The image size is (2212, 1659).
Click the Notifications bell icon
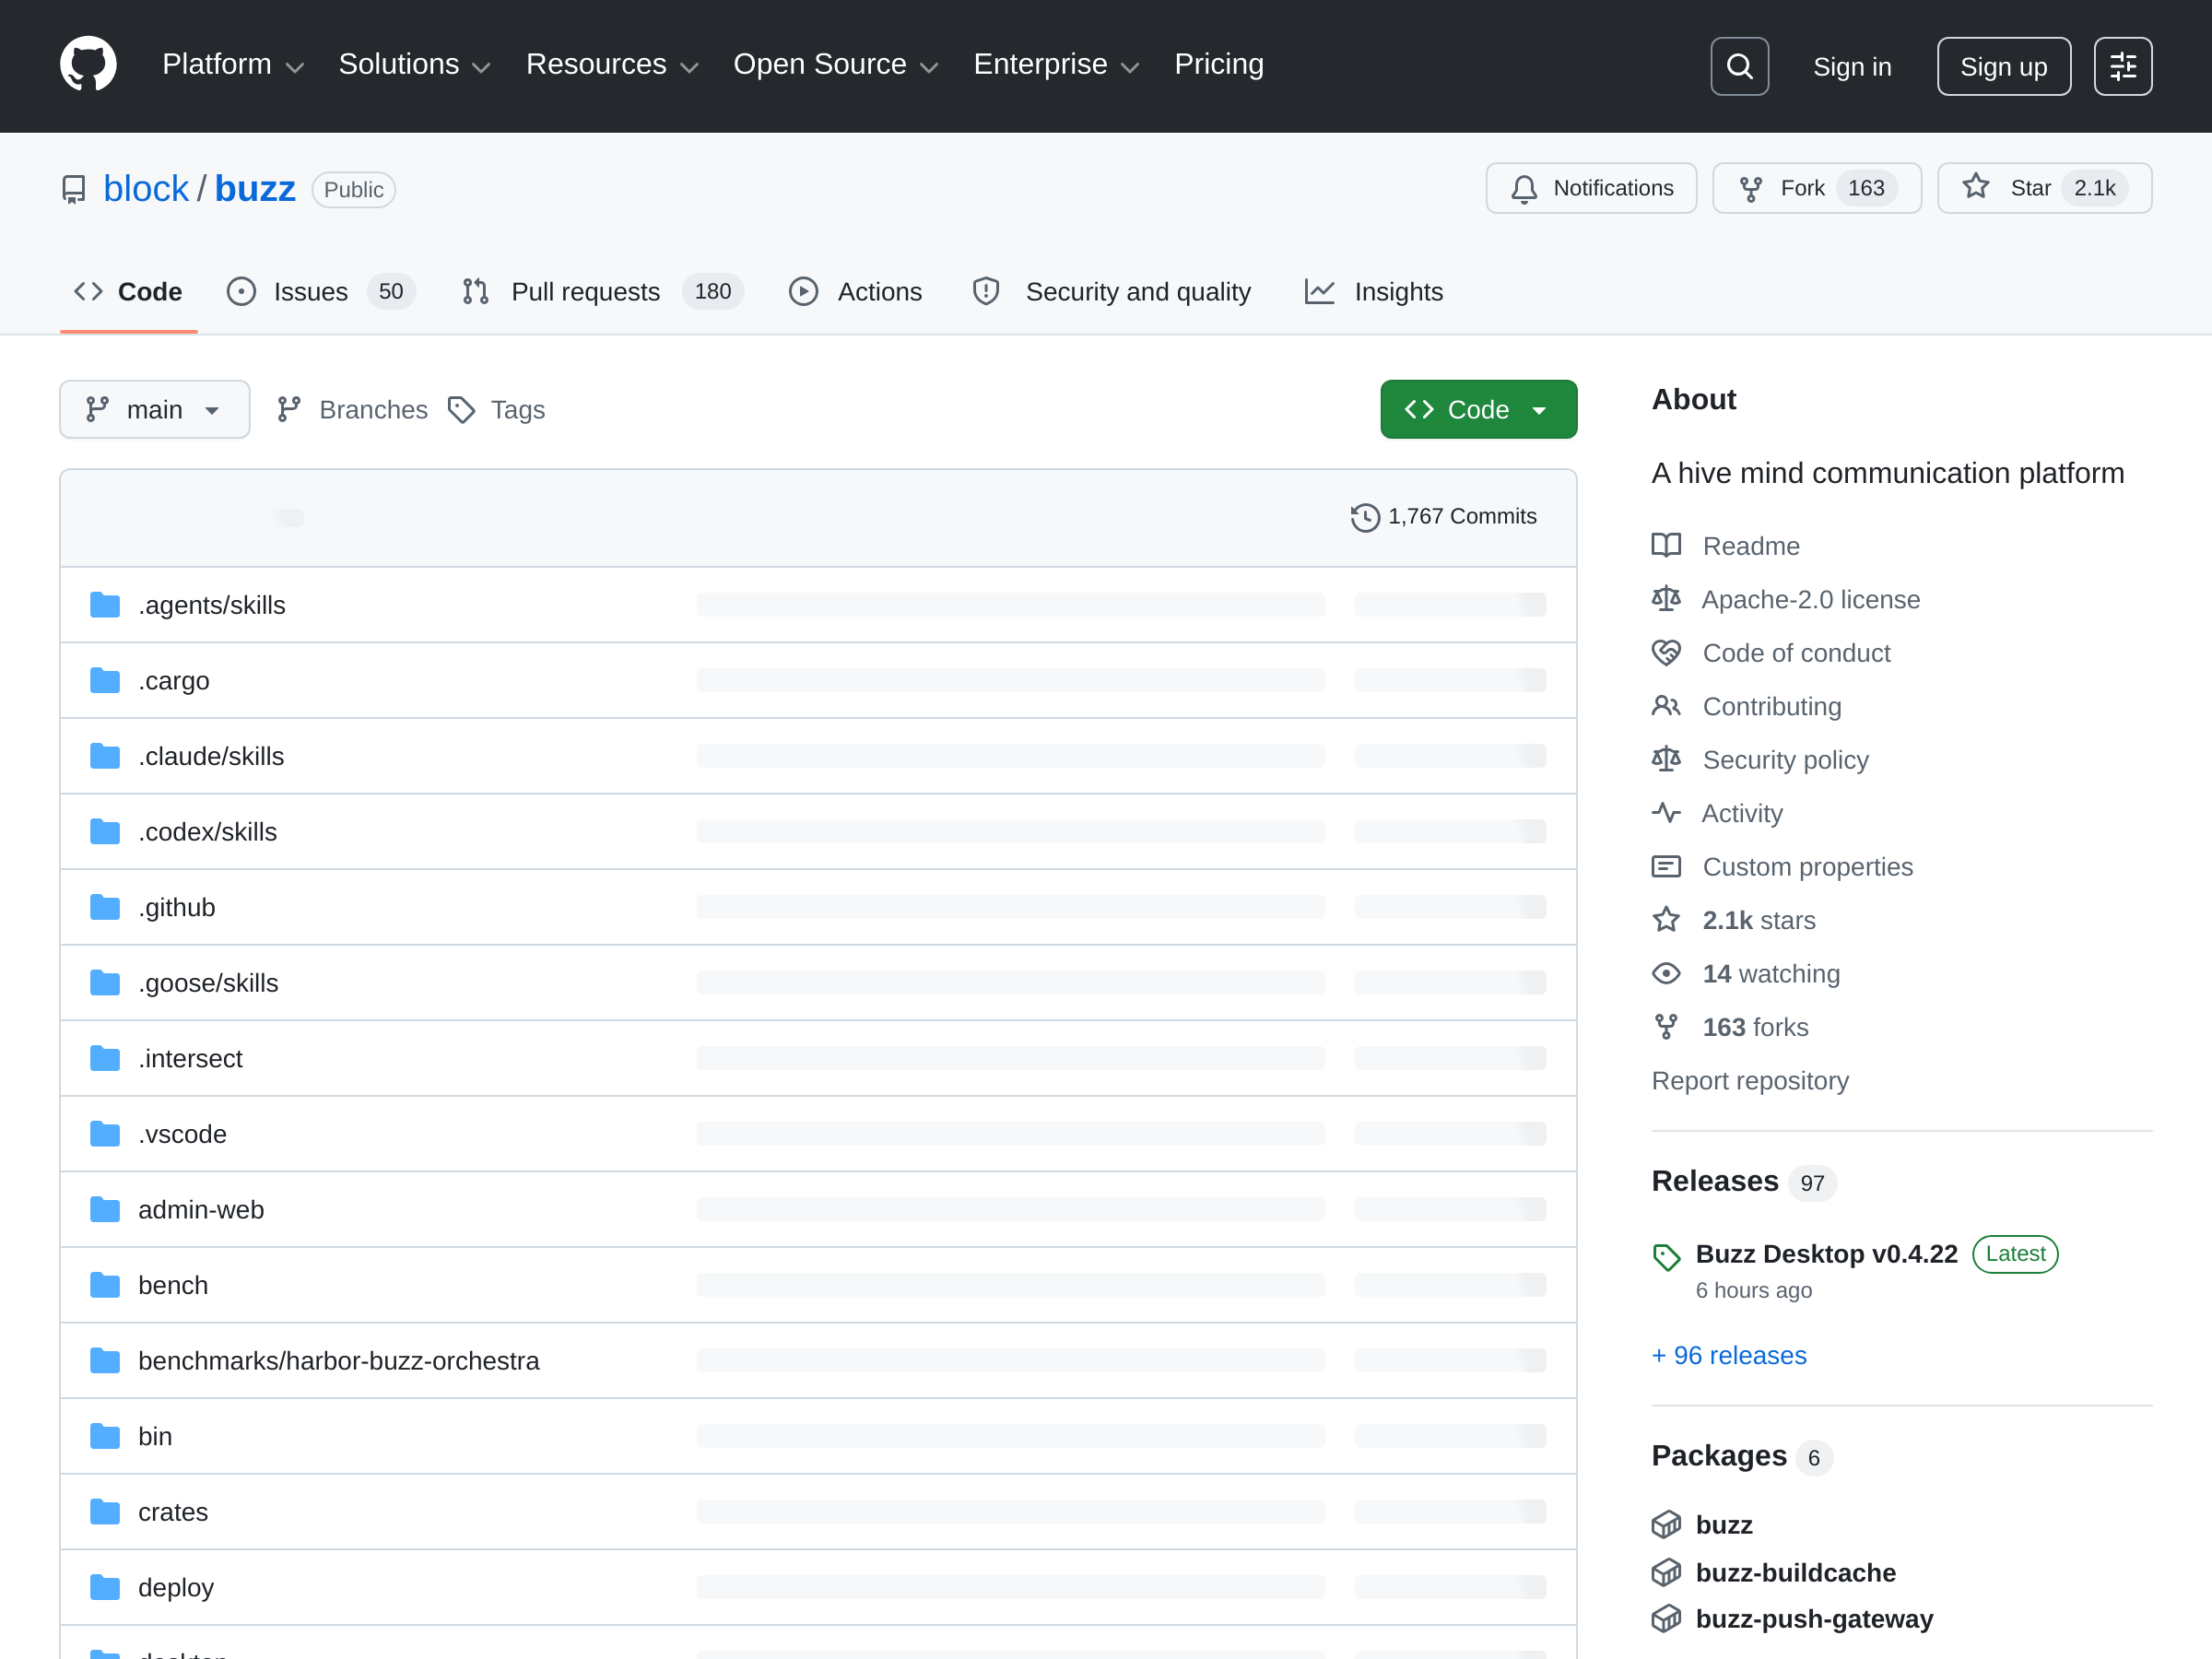pos(1523,189)
